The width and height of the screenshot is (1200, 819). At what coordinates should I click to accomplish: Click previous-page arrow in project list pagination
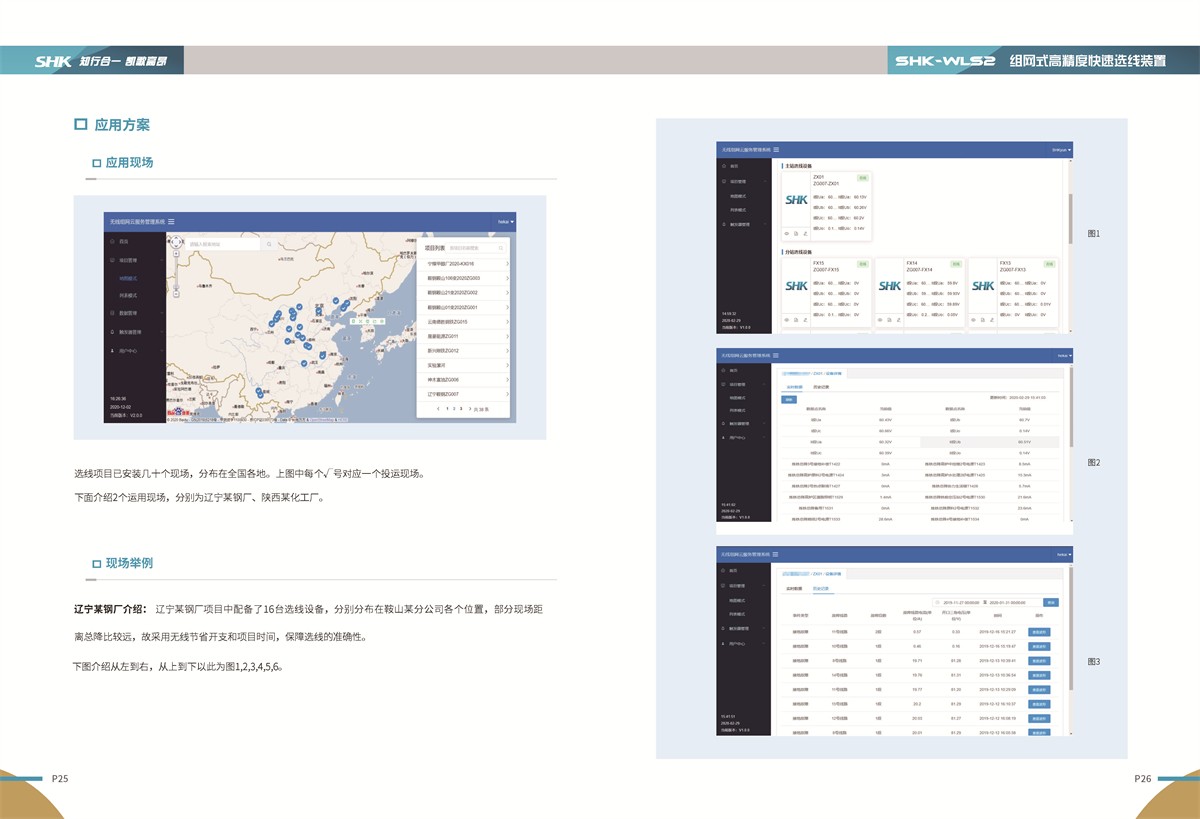(x=438, y=408)
